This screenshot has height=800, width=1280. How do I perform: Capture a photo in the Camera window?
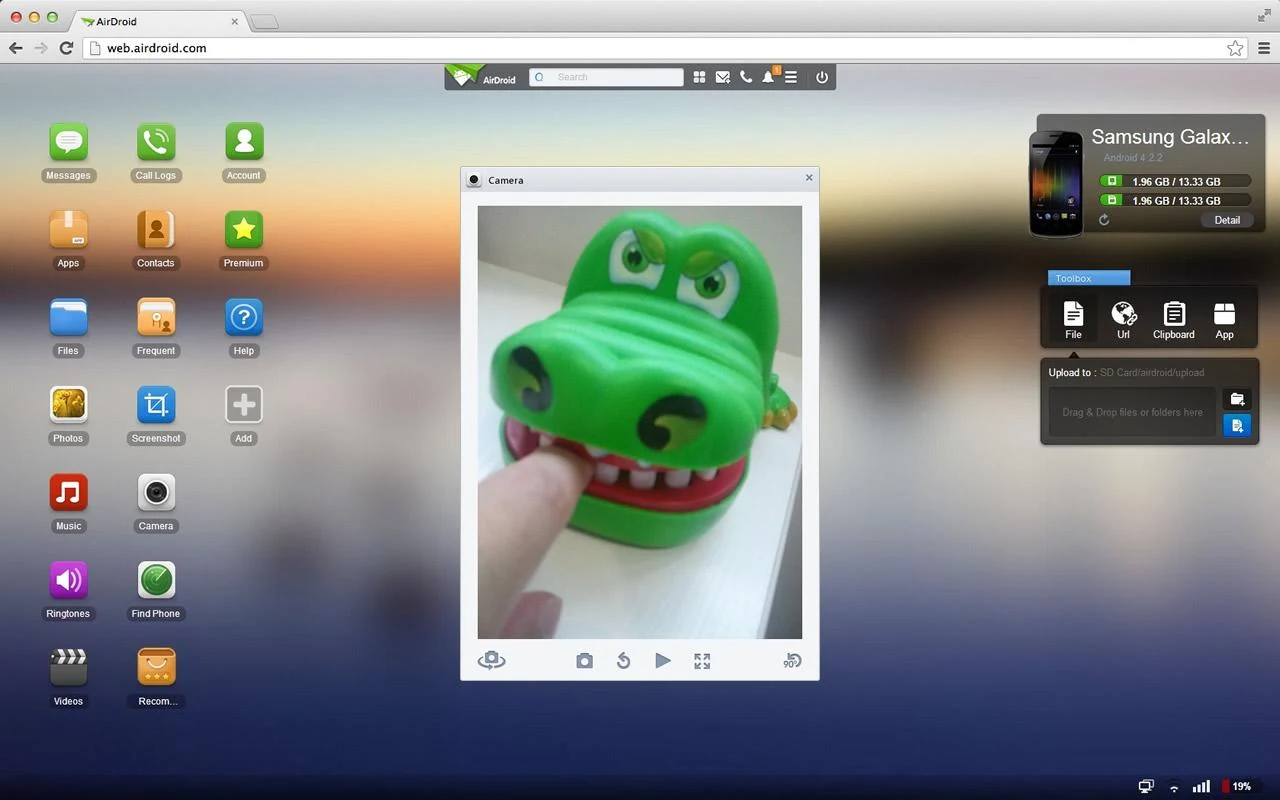click(584, 660)
